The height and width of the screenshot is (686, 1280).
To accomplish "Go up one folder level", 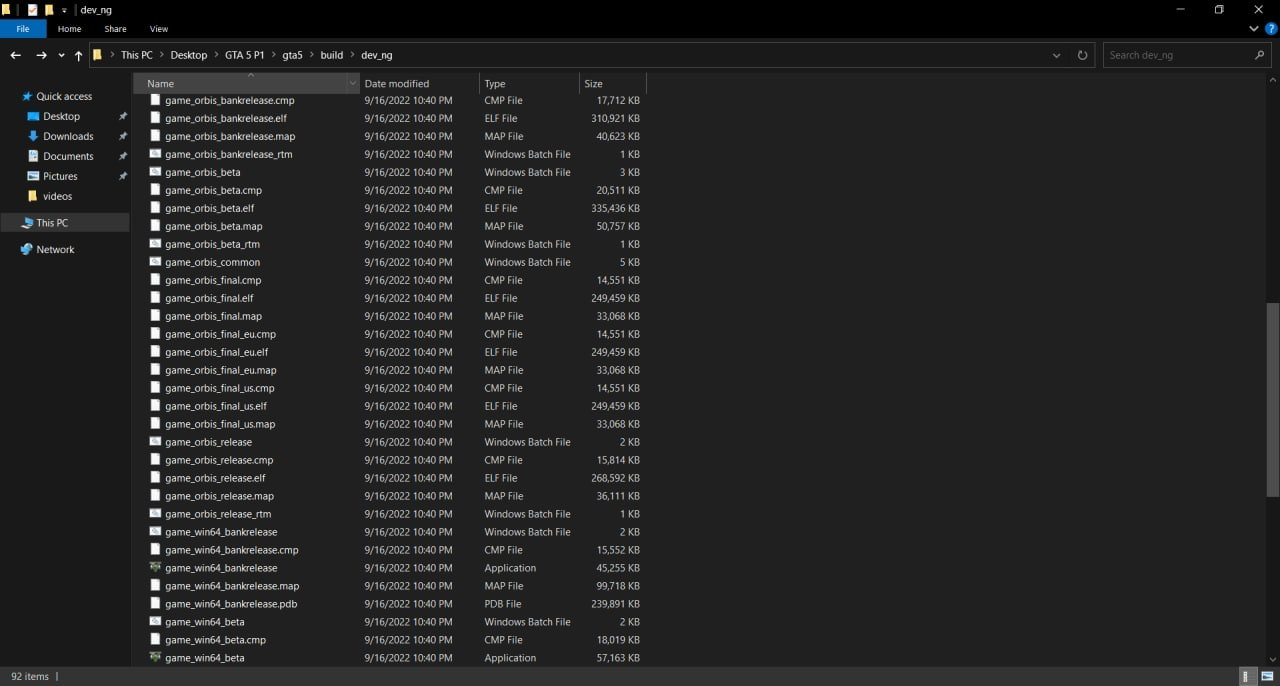I will [x=78, y=56].
